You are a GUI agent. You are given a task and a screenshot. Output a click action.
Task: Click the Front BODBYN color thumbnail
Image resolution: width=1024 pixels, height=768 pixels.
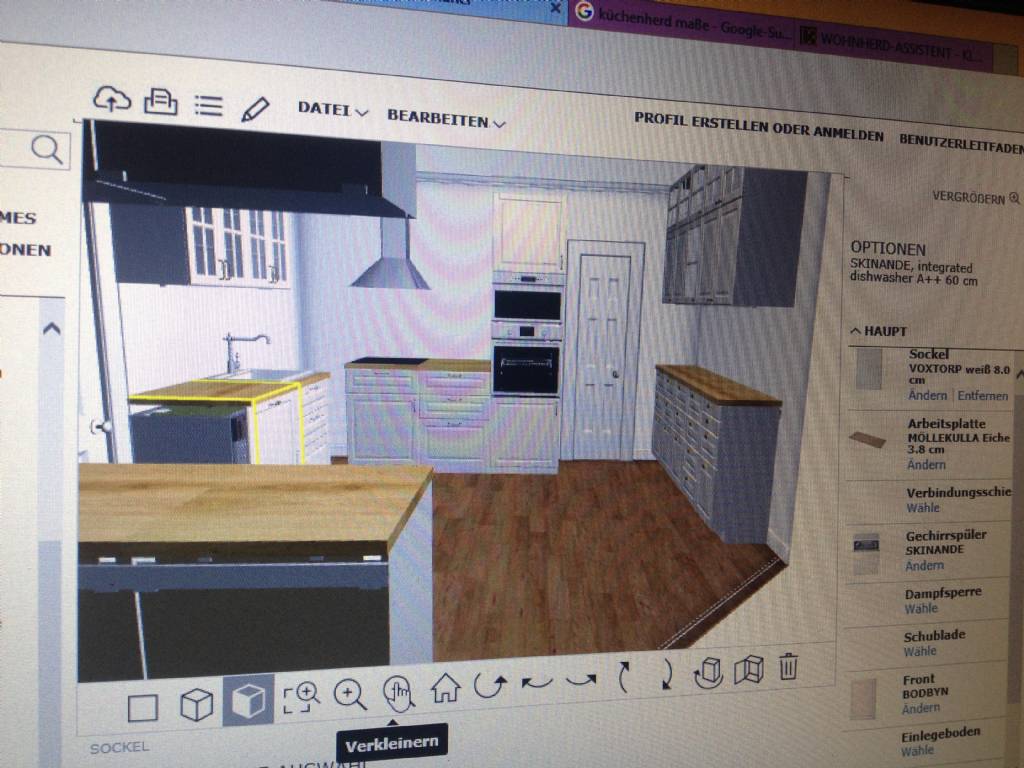[x=862, y=699]
